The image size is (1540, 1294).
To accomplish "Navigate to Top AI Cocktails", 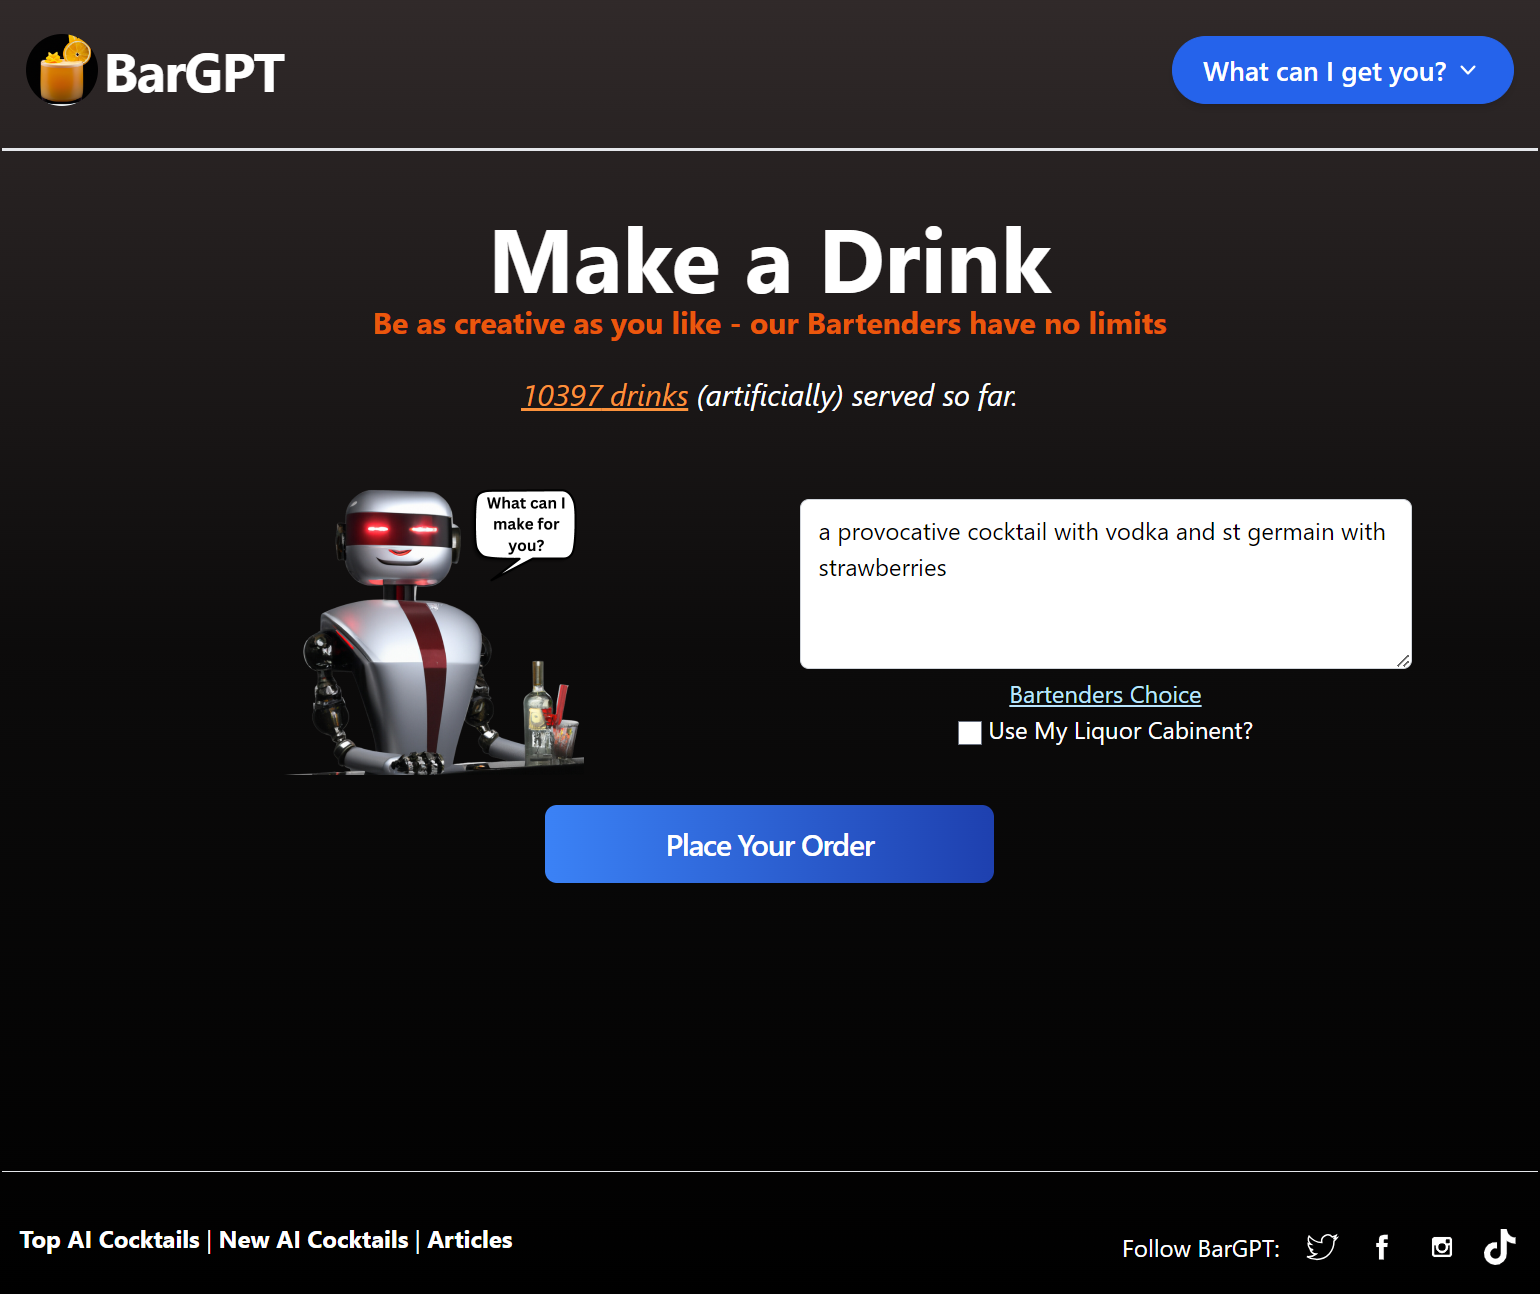I will [x=110, y=1239].
